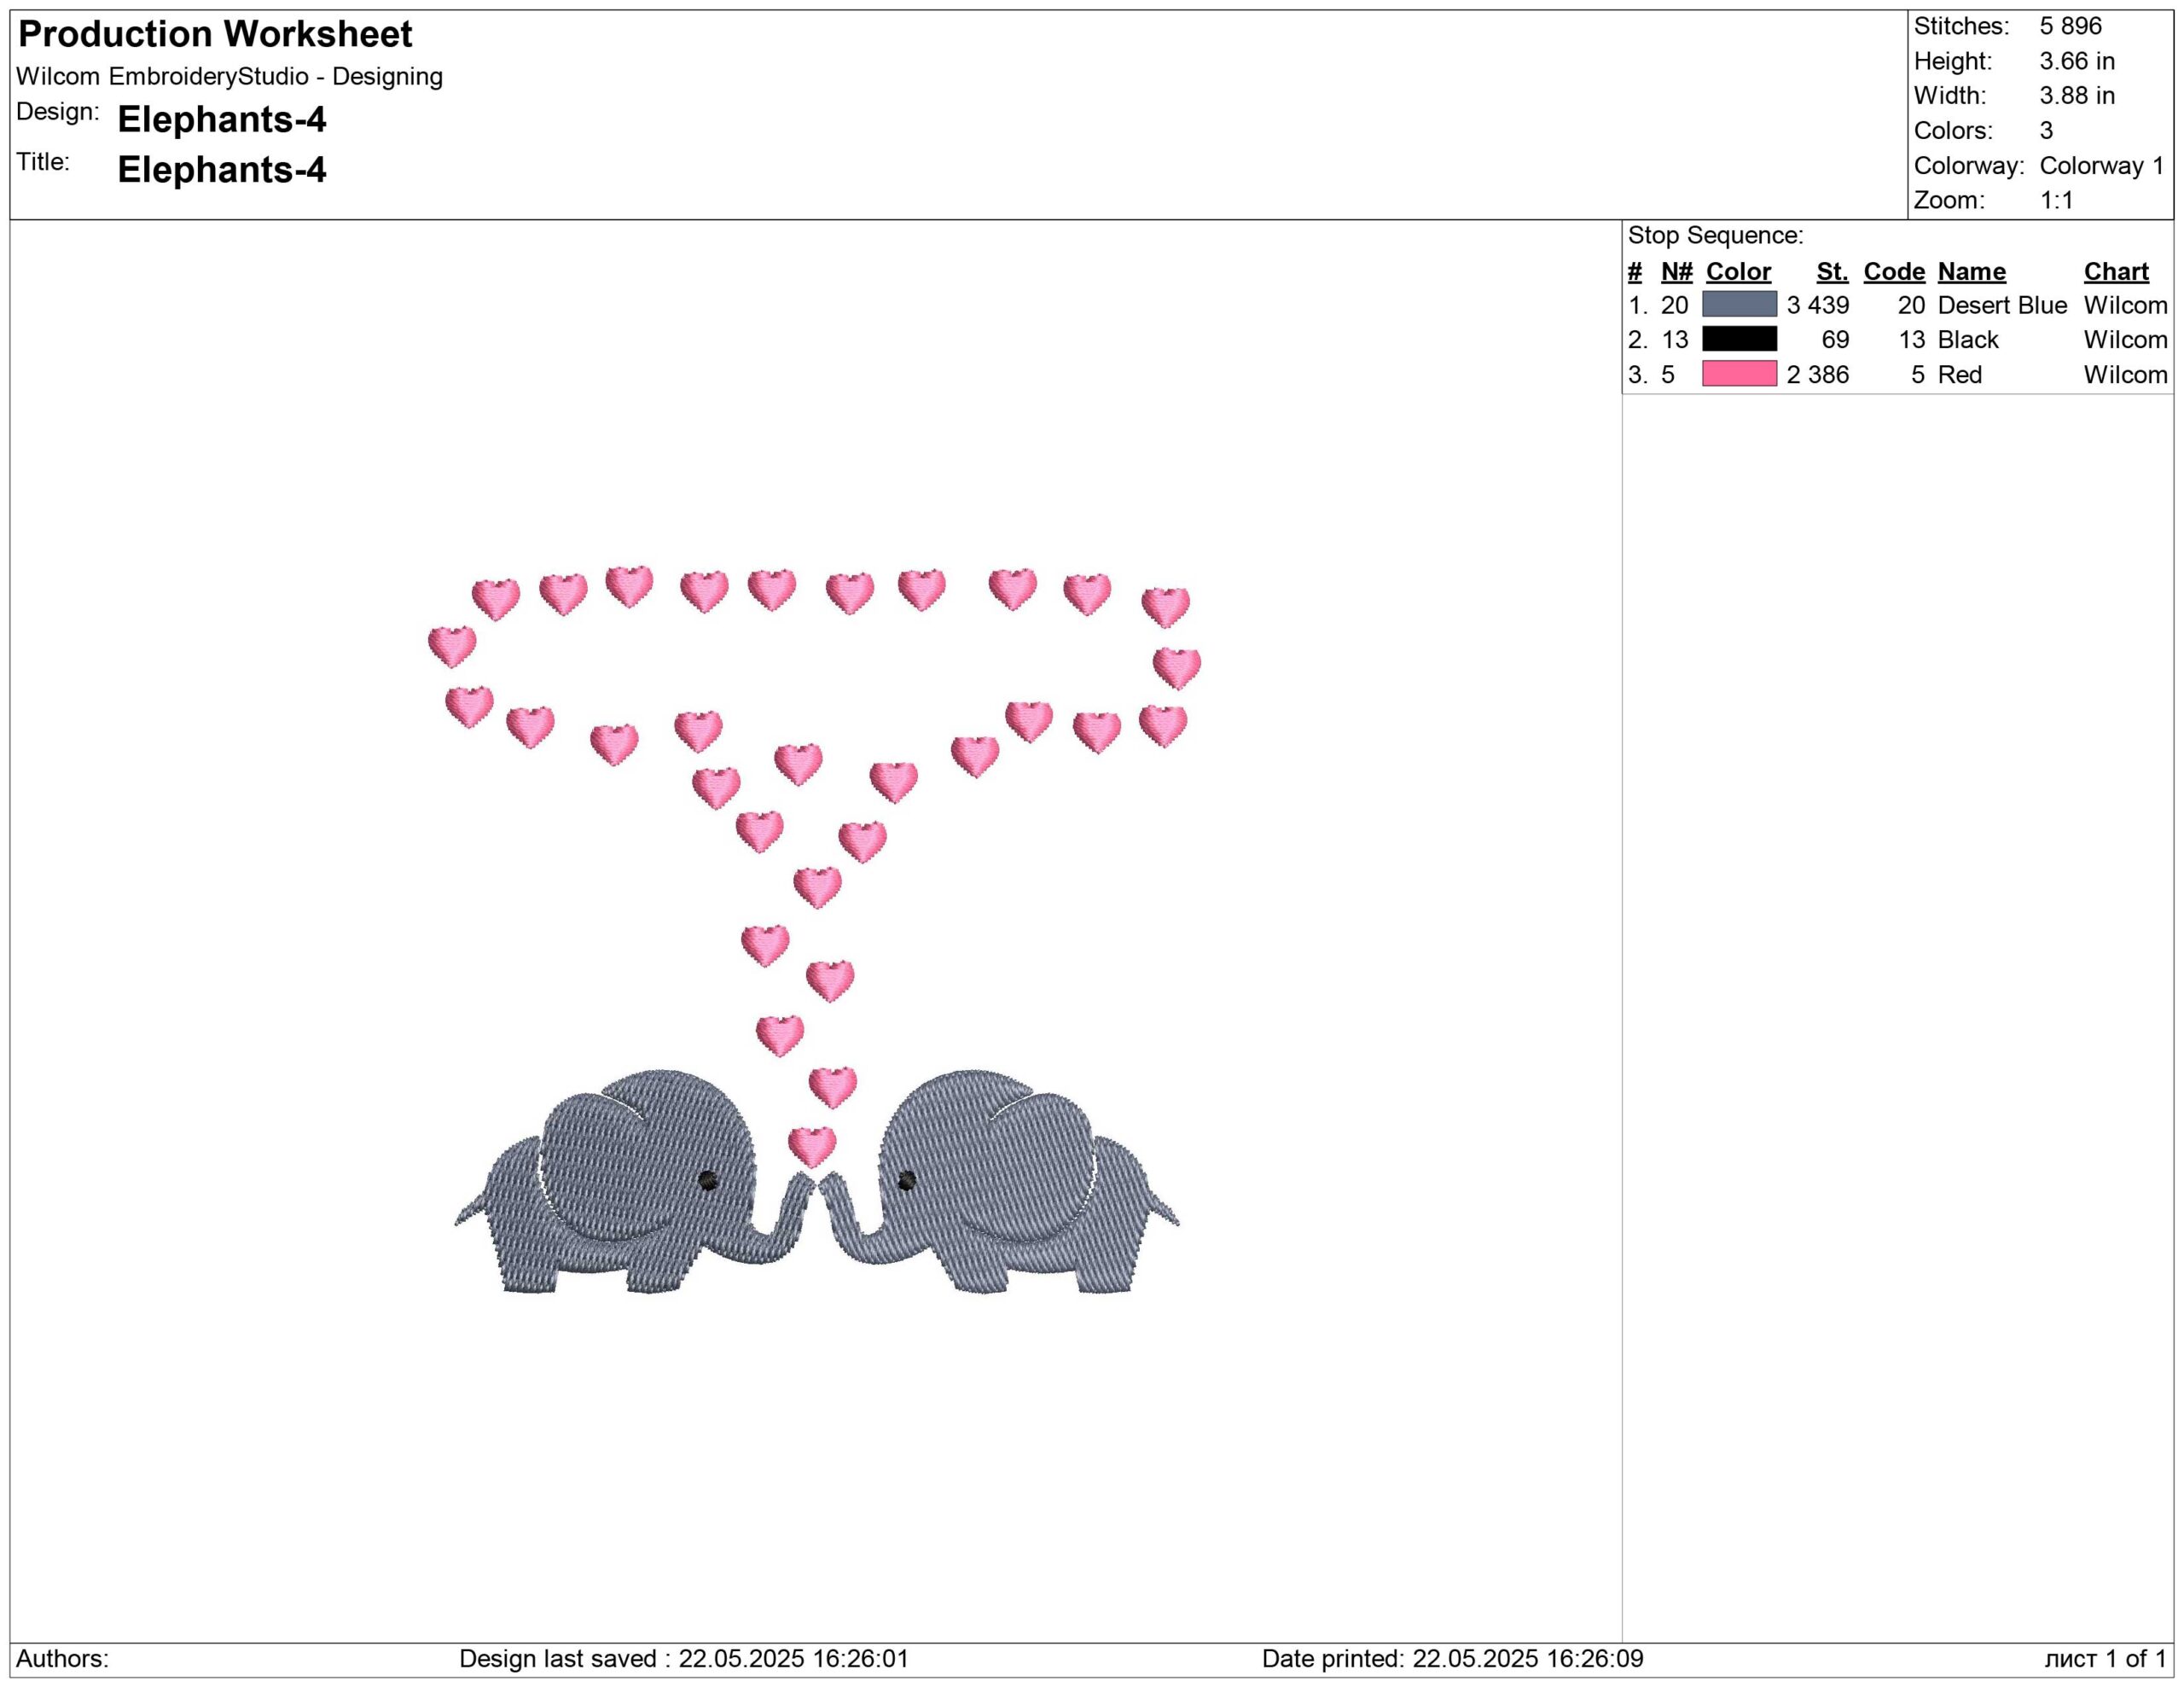
Task: Click the Black color swatch
Action: pos(1739,339)
